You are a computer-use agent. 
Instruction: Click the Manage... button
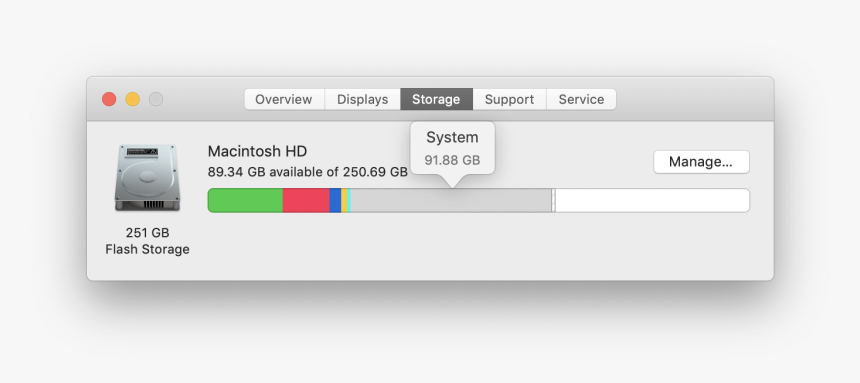(x=701, y=162)
